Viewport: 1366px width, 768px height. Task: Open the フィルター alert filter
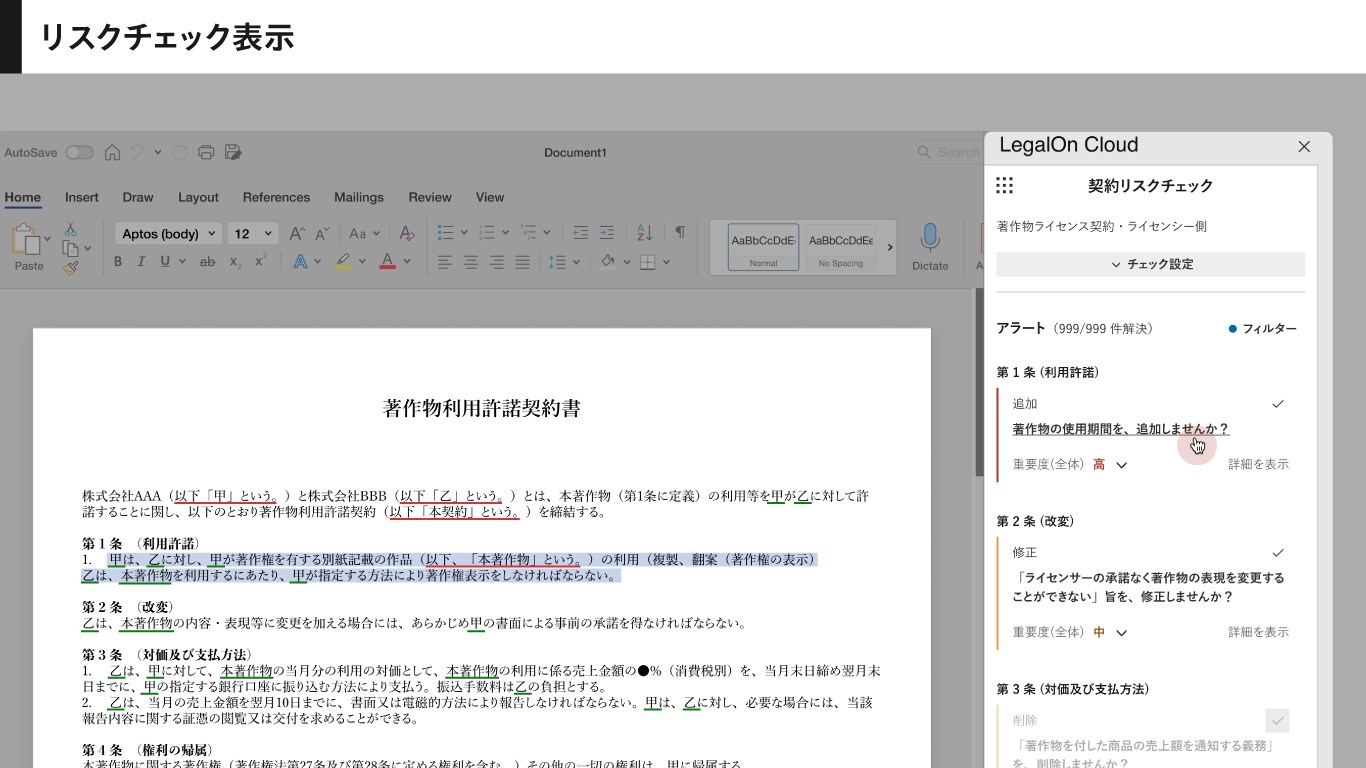1263,329
